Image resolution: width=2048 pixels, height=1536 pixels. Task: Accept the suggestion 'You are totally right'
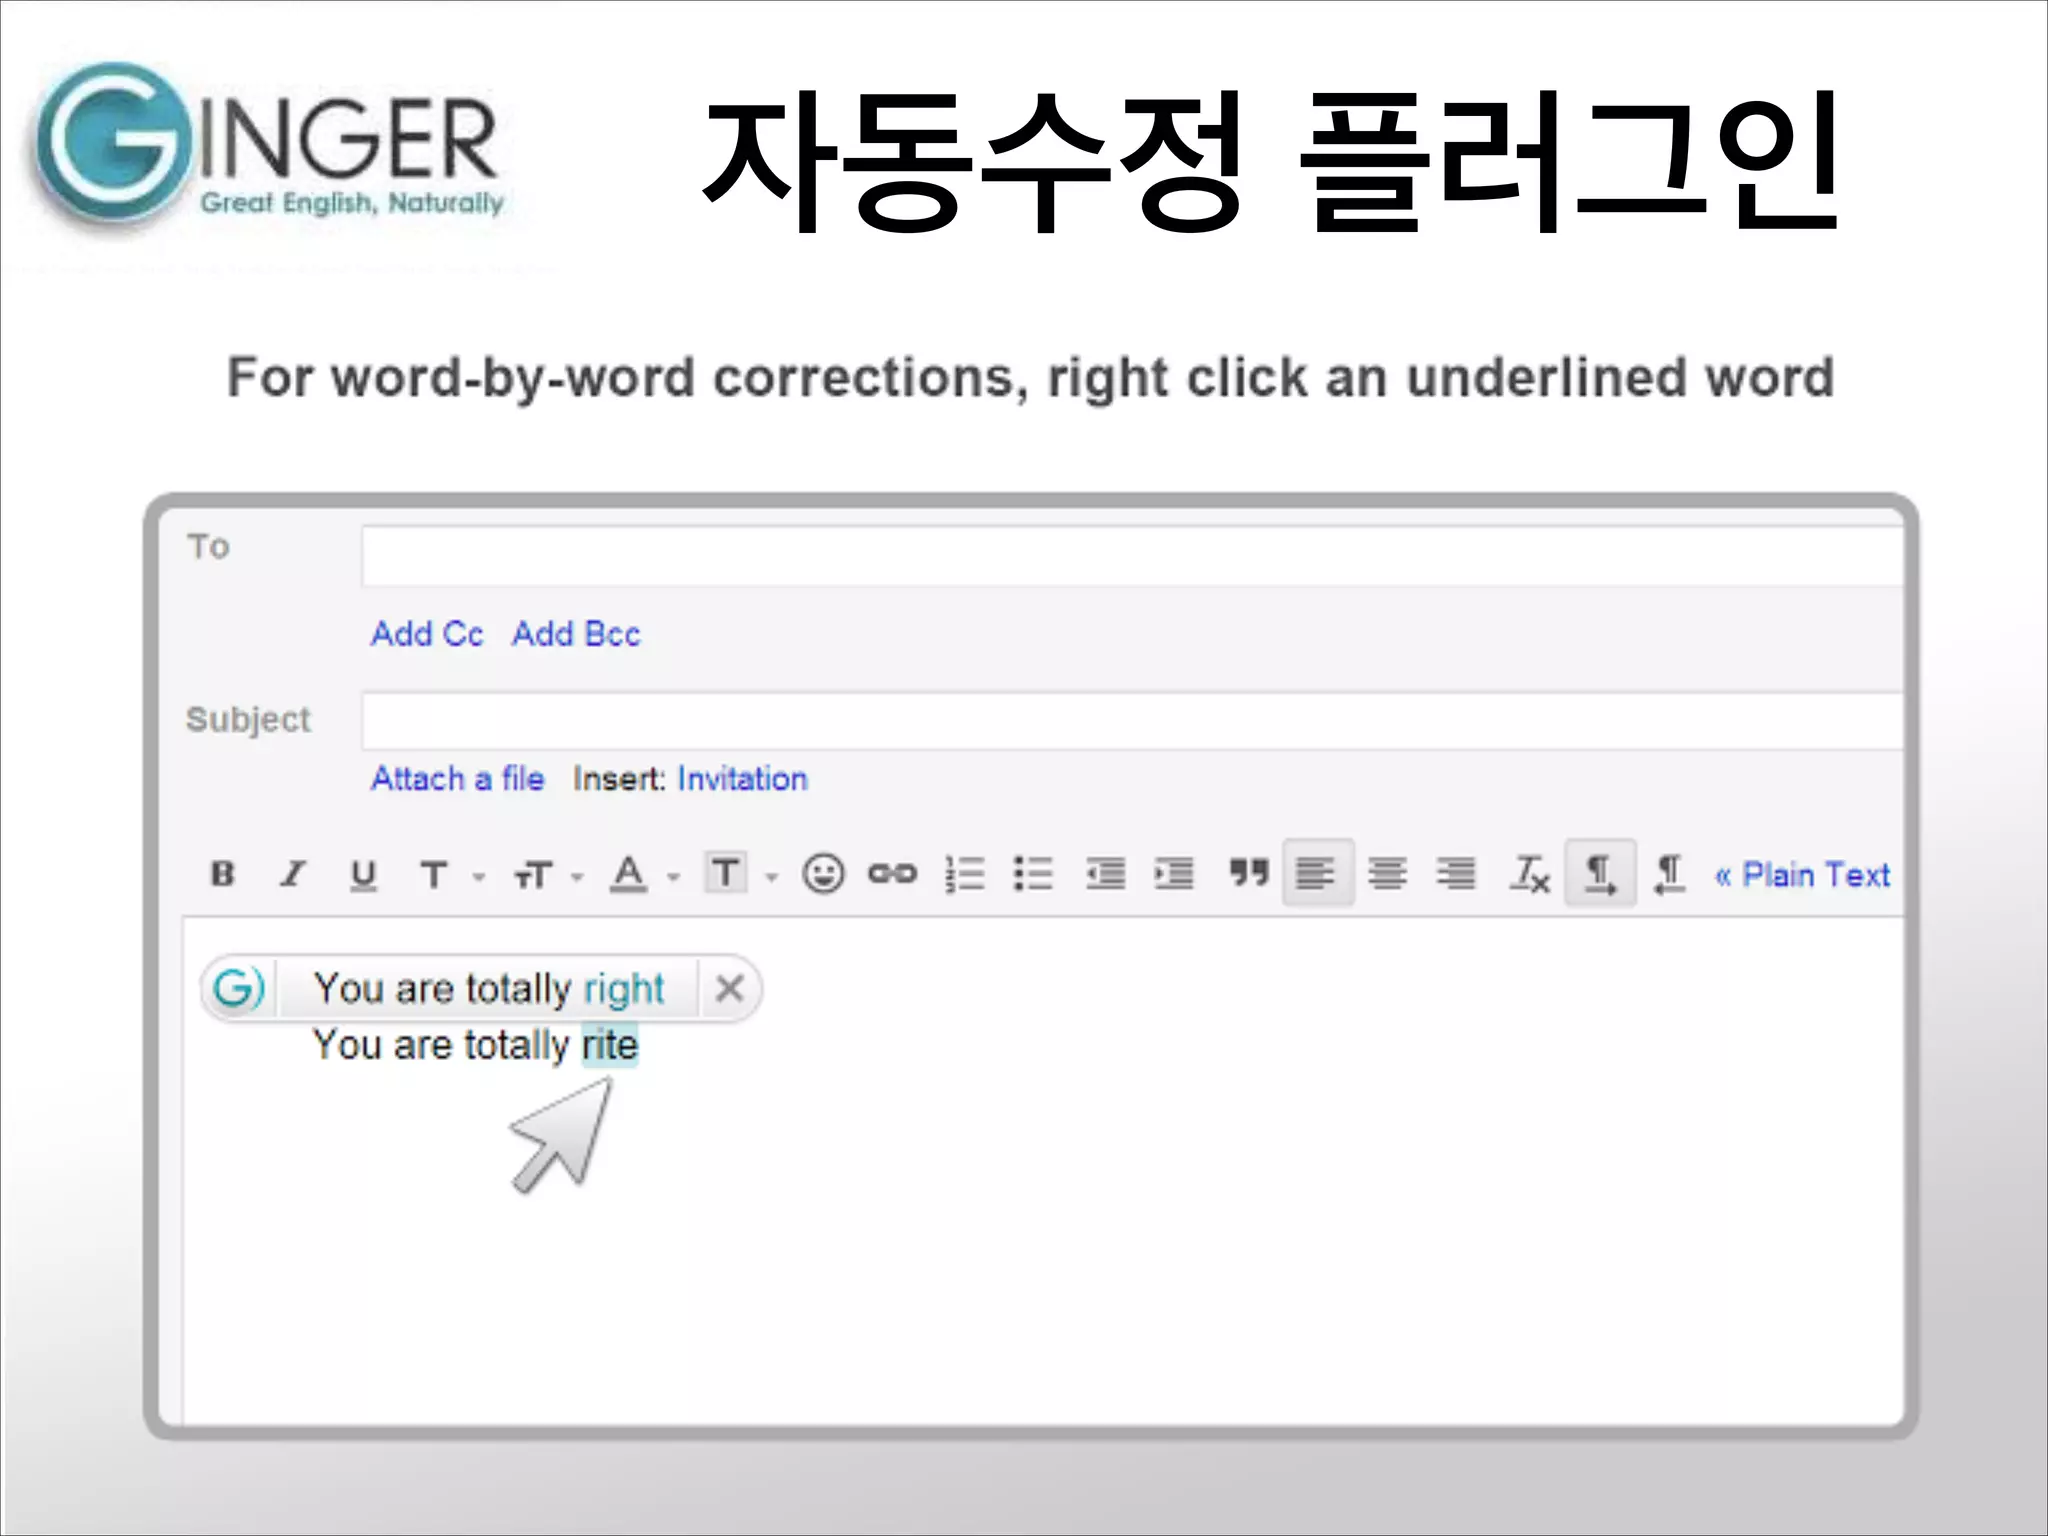tap(488, 989)
